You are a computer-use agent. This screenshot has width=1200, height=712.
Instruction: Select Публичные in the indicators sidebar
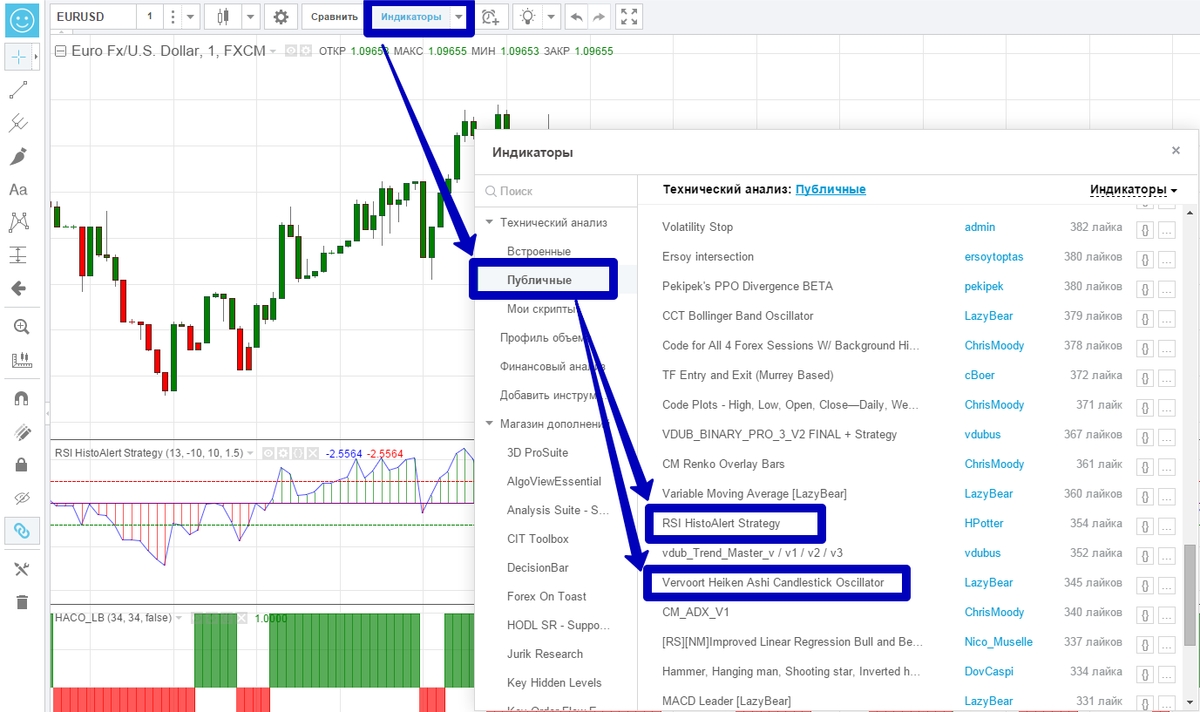539,281
